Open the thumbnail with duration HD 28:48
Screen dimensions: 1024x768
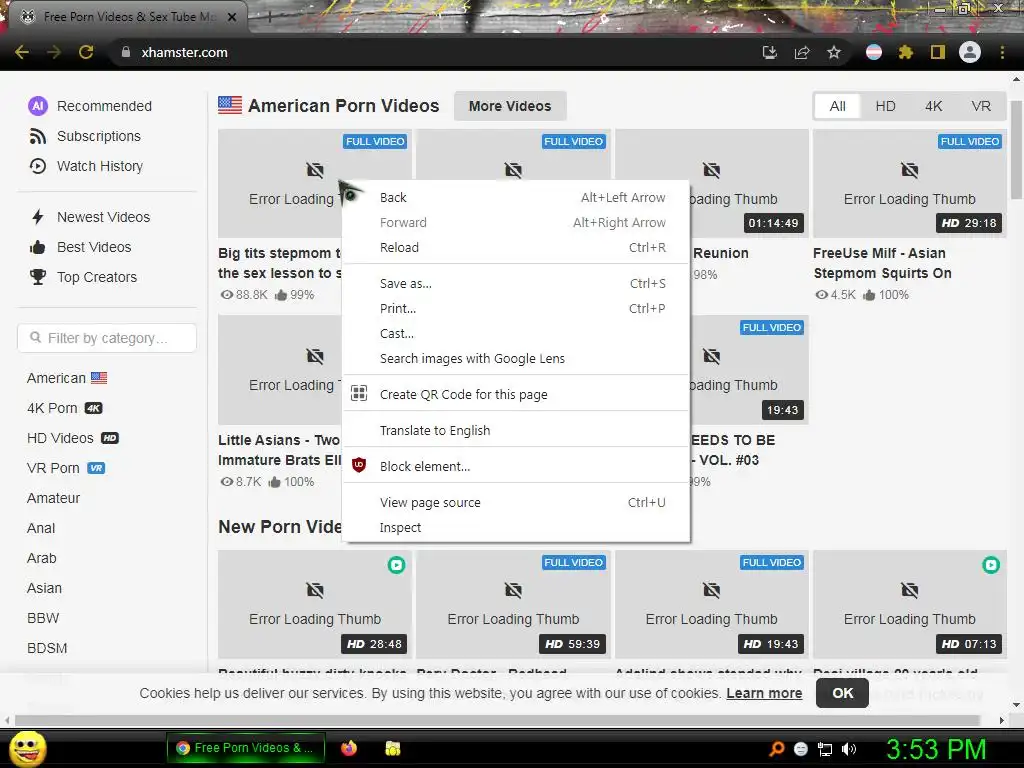coord(315,604)
